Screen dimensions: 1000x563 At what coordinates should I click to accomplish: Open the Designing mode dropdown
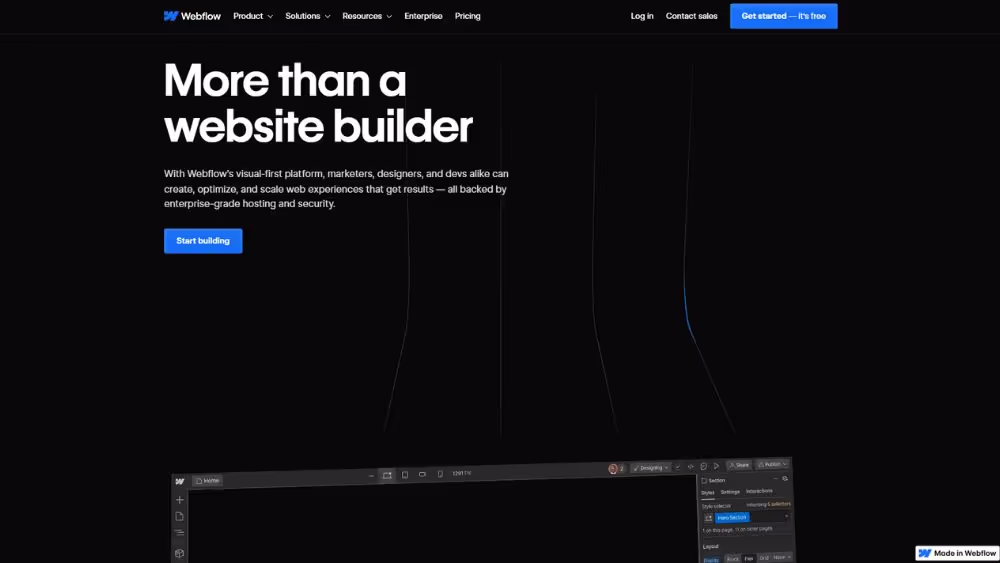(651, 467)
